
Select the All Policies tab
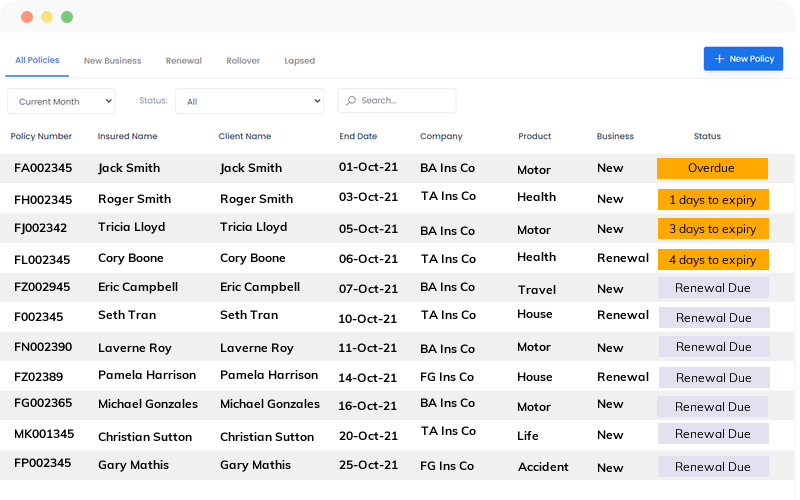37,60
